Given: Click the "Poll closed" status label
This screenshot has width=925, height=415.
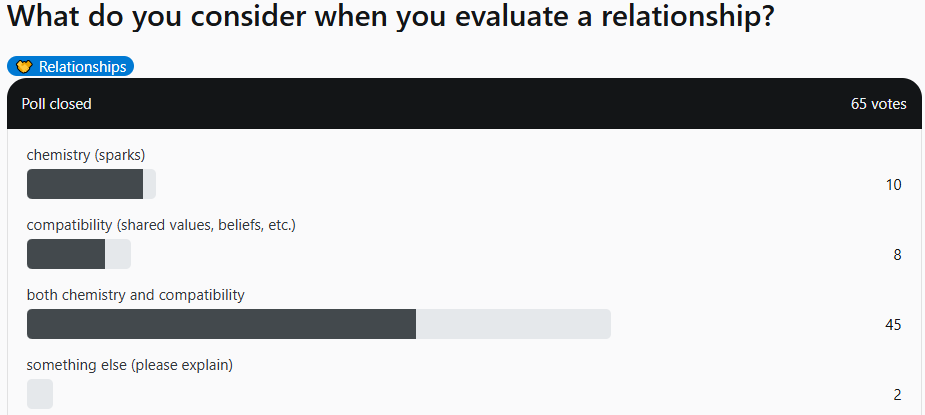Looking at the screenshot, I should [56, 104].
